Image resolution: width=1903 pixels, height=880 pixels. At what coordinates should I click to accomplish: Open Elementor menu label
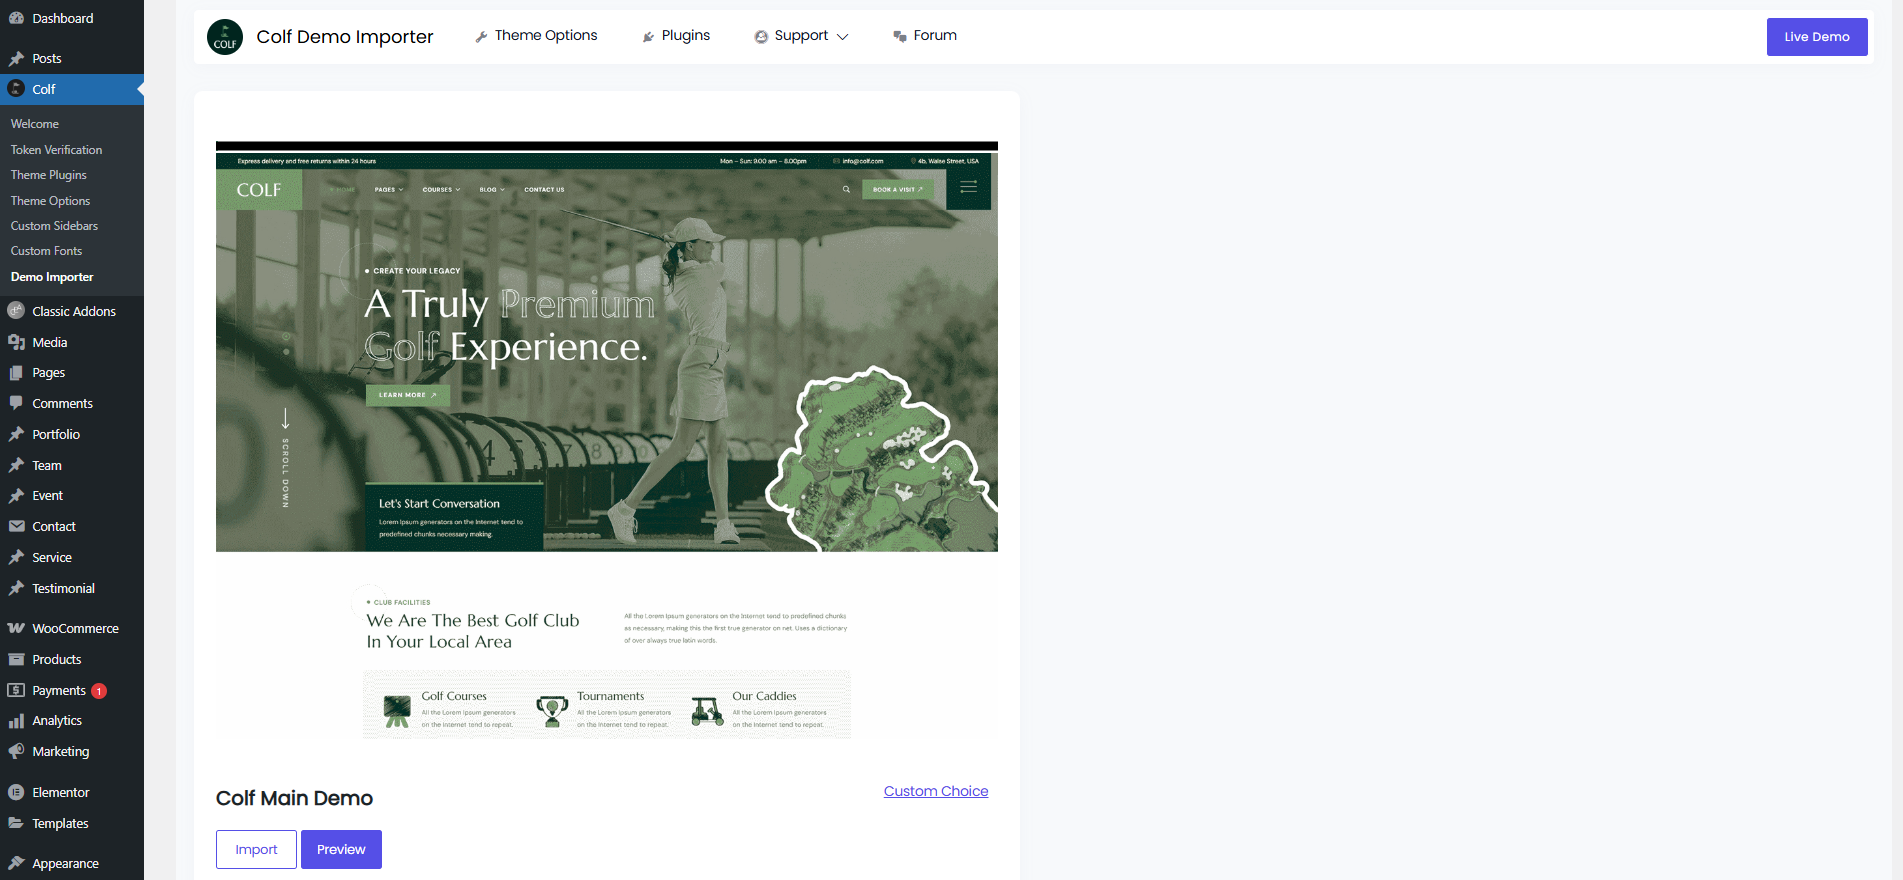(x=61, y=792)
